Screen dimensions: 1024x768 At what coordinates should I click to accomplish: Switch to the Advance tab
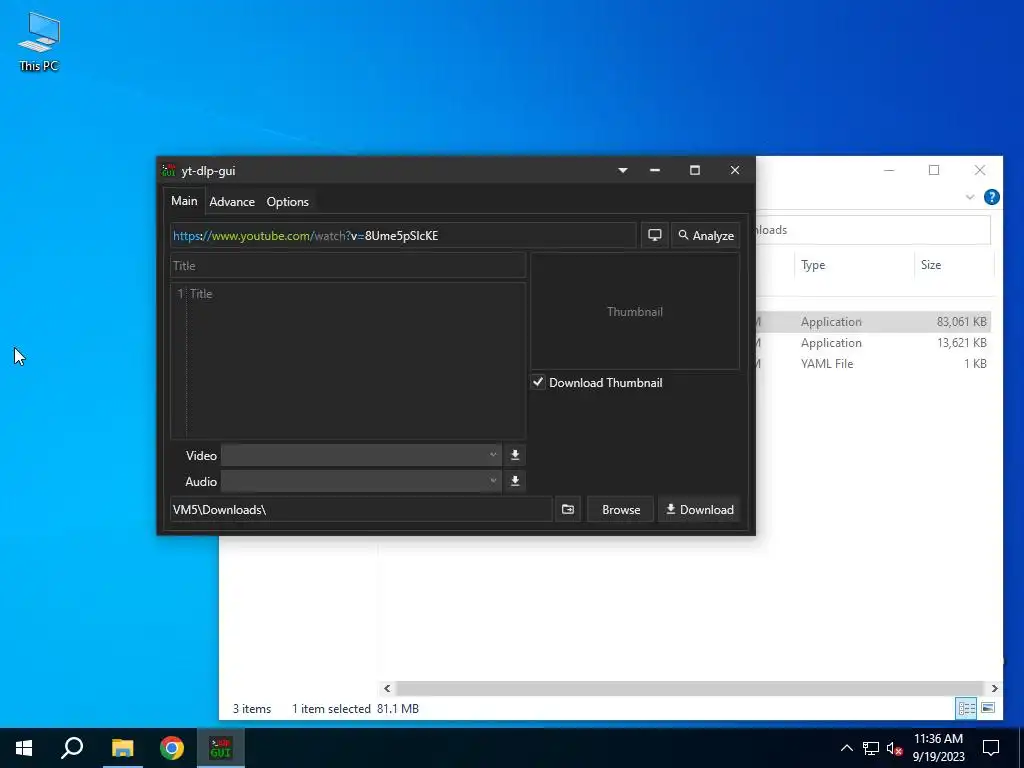tap(232, 202)
